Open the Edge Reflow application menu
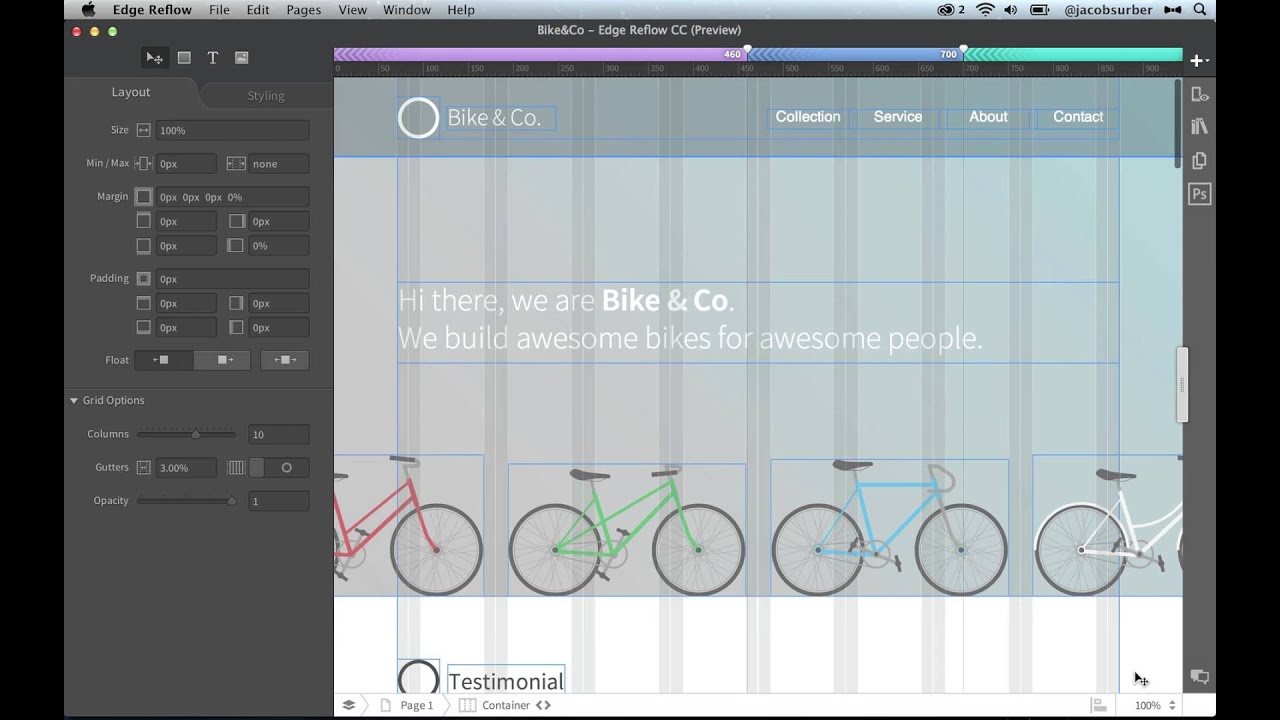This screenshot has width=1280, height=720. [153, 10]
